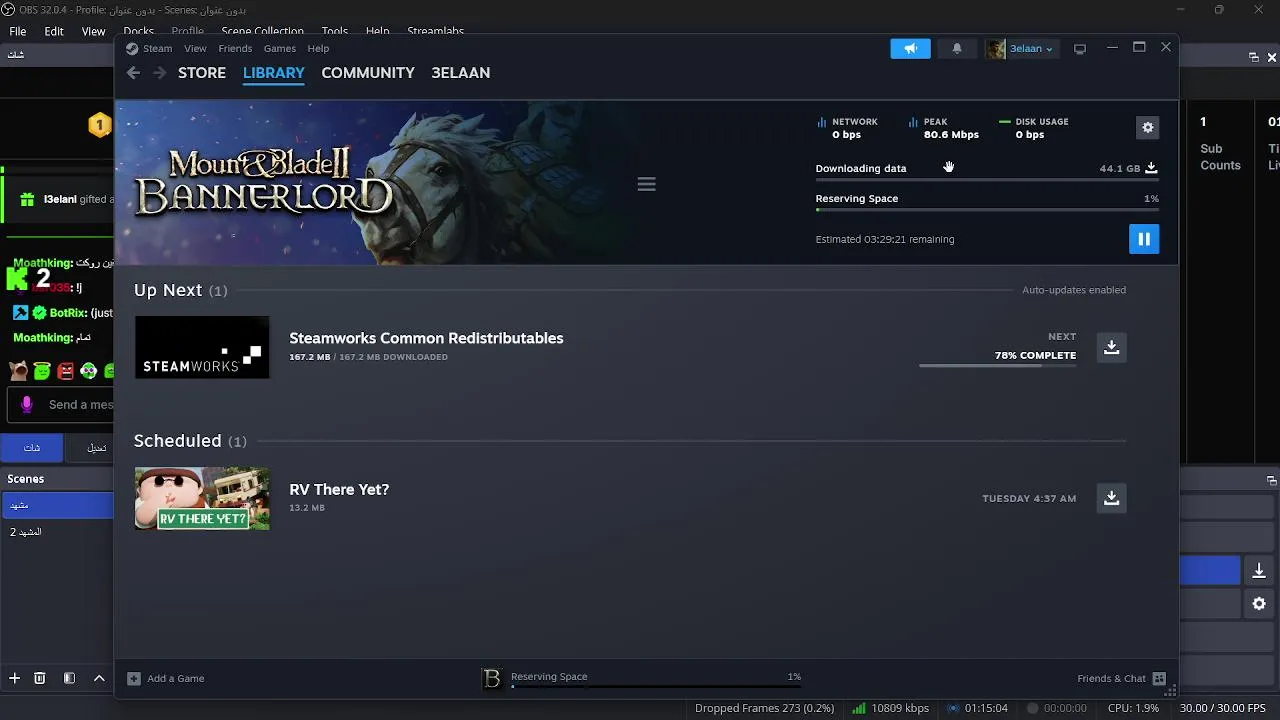
Task: Click Bannerlord icon in bottom download bar
Action: 492,678
